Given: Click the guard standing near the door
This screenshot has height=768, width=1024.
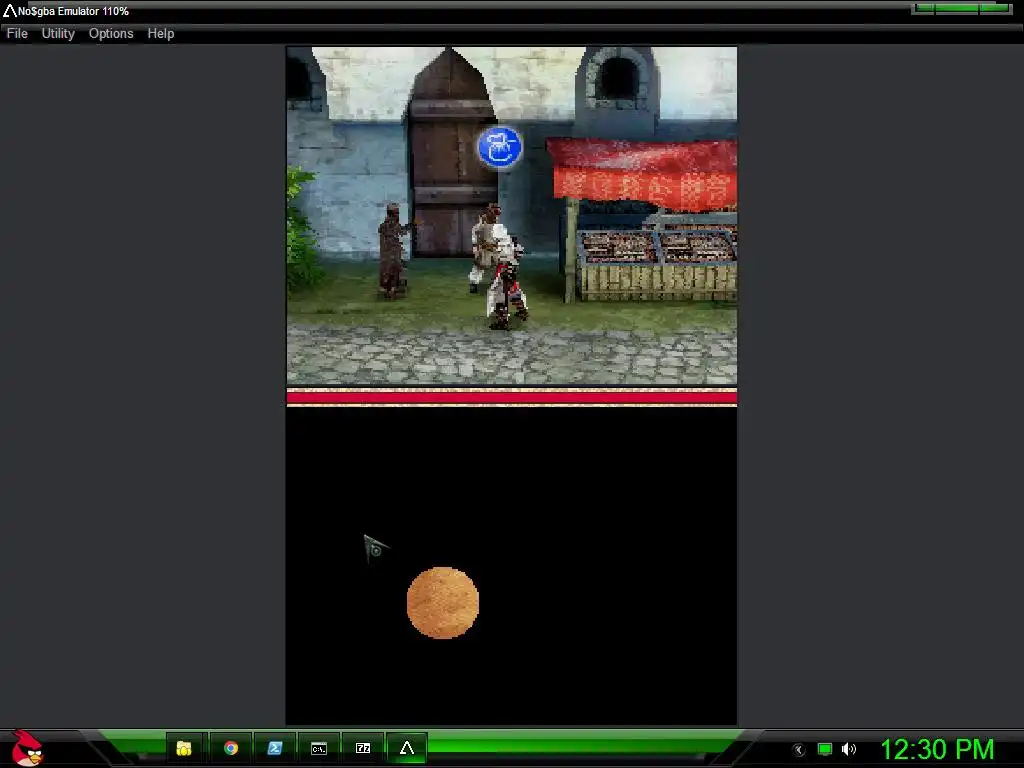Looking at the screenshot, I should (394, 251).
